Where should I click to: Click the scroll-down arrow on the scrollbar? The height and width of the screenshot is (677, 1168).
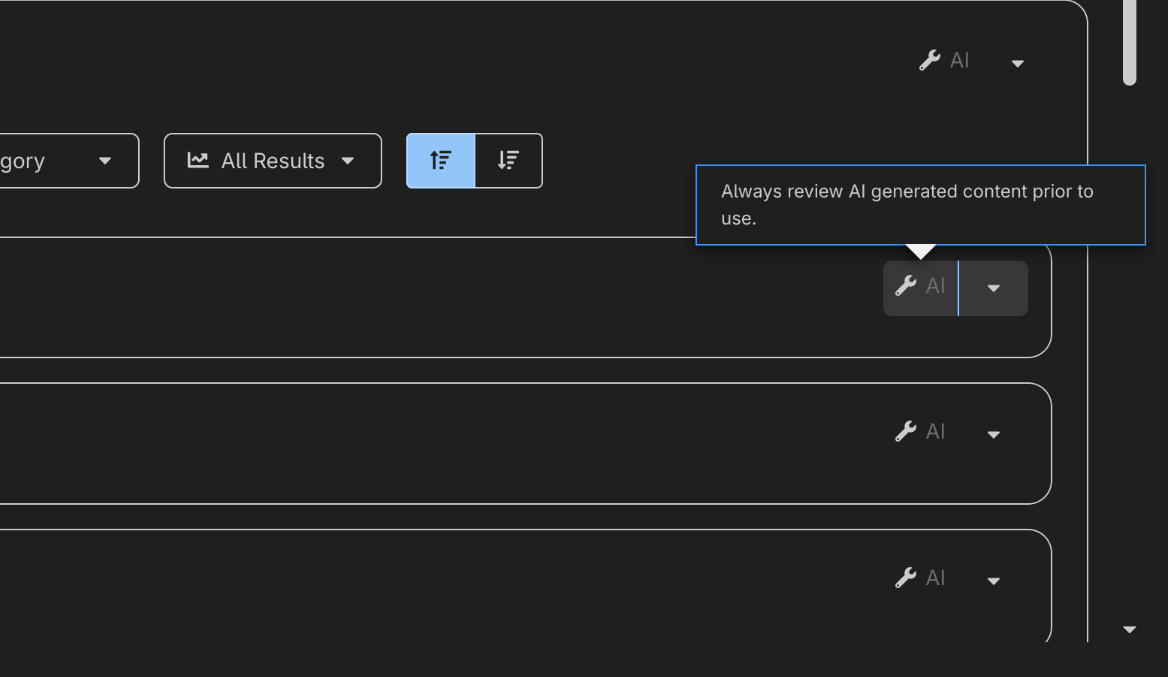(x=1129, y=629)
